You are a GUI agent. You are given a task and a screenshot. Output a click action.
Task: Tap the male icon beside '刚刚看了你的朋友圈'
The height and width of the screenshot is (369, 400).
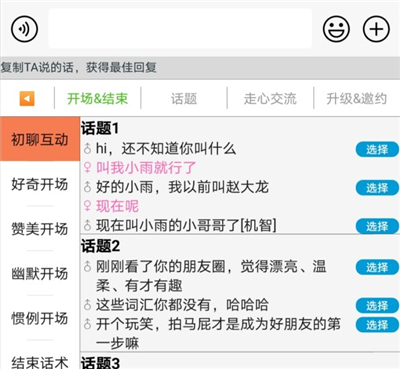[87, 266]
